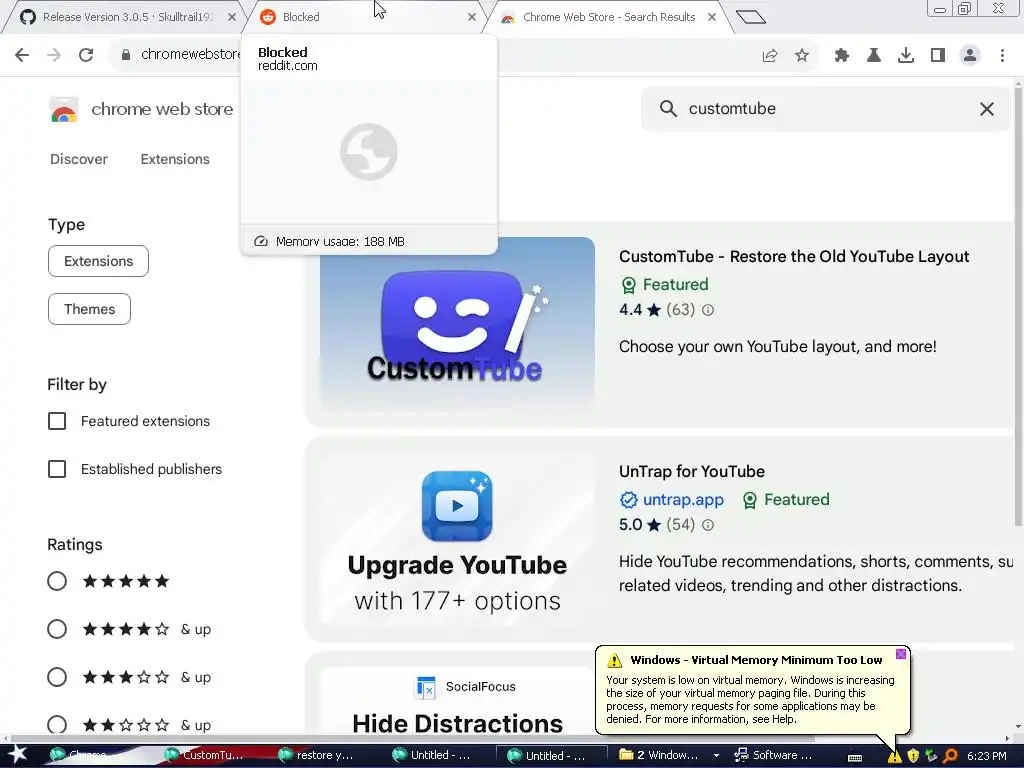
Task: Open a new browser tab
Action: [x=750, y=17]
